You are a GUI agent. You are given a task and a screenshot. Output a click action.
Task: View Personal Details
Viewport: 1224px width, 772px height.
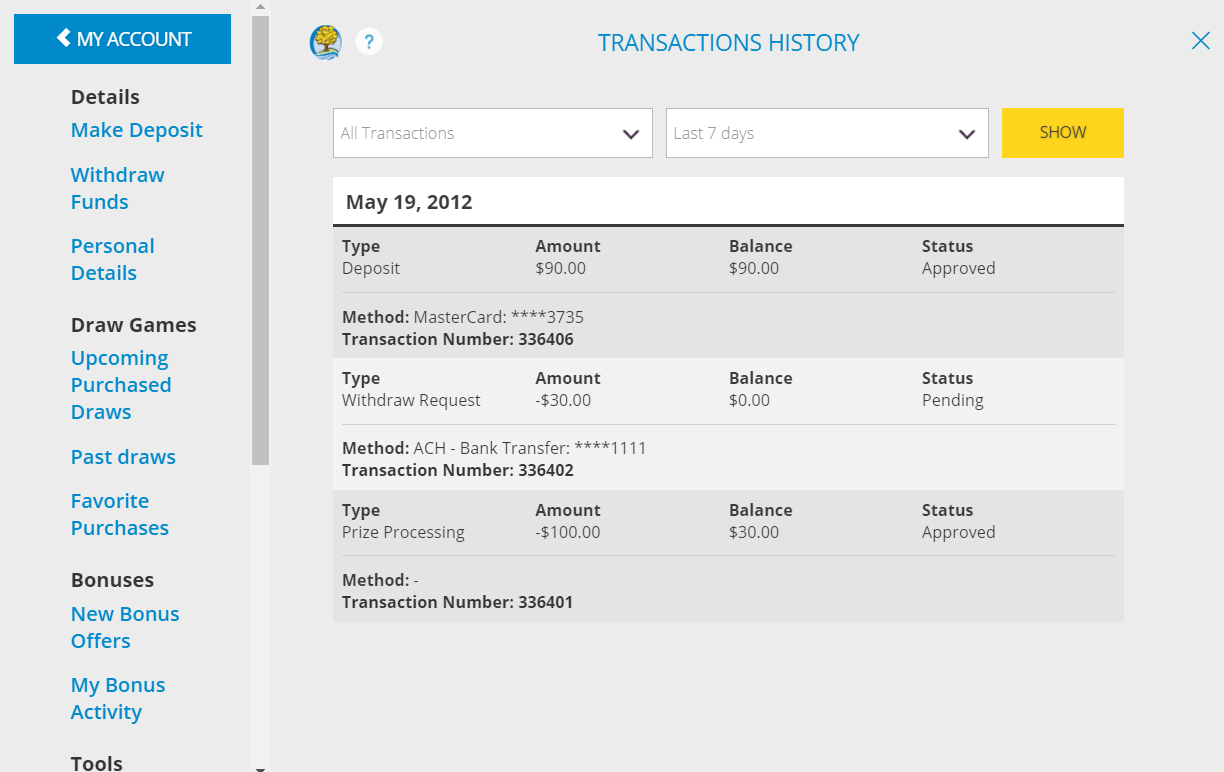pyautogui.click(x=112, y=259)
